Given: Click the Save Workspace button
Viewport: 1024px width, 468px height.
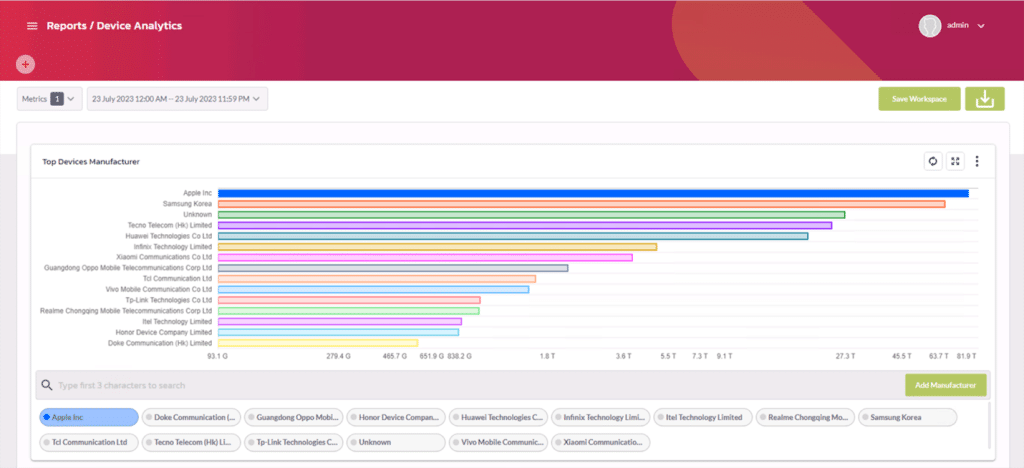Looking at the screenshot, I should pyautogui.click(x=919, y=99).
